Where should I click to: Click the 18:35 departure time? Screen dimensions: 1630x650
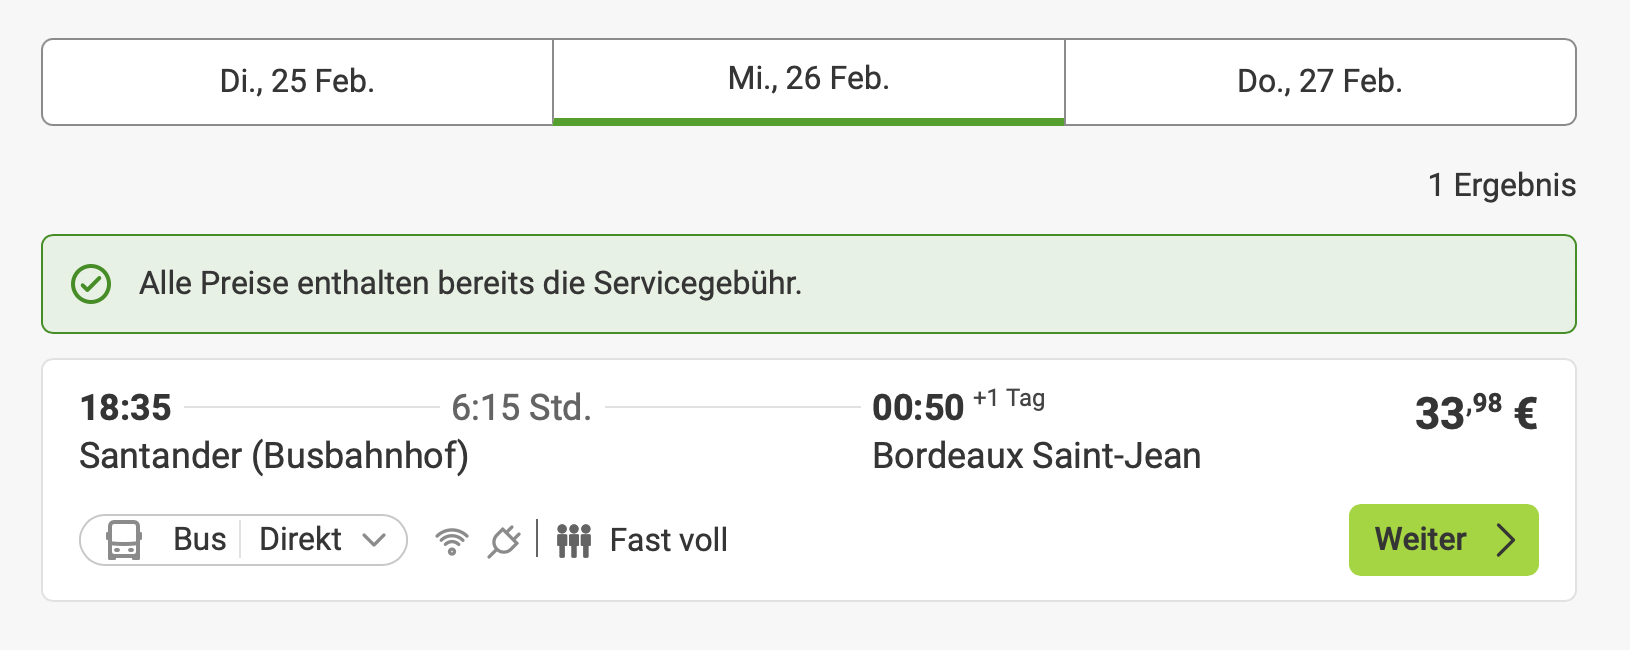126,408
